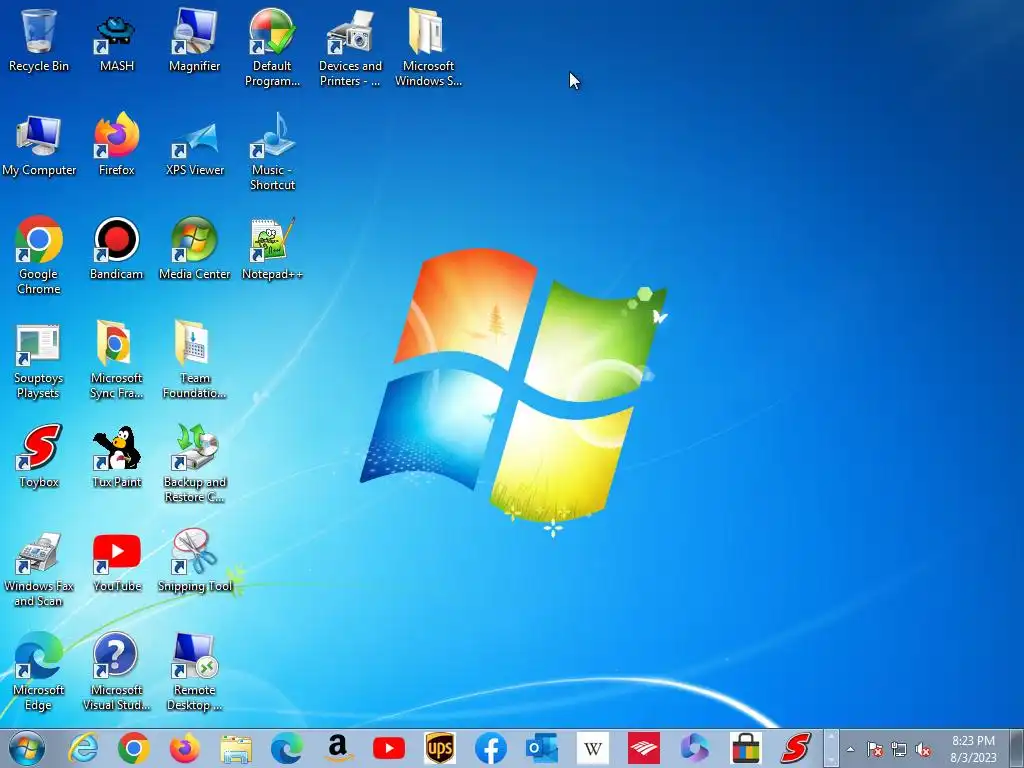The height and width of the screenshot is (768, 1024).
Task: Launch Microsoft Edge from the taskbar
Action: tap(287, 748)
